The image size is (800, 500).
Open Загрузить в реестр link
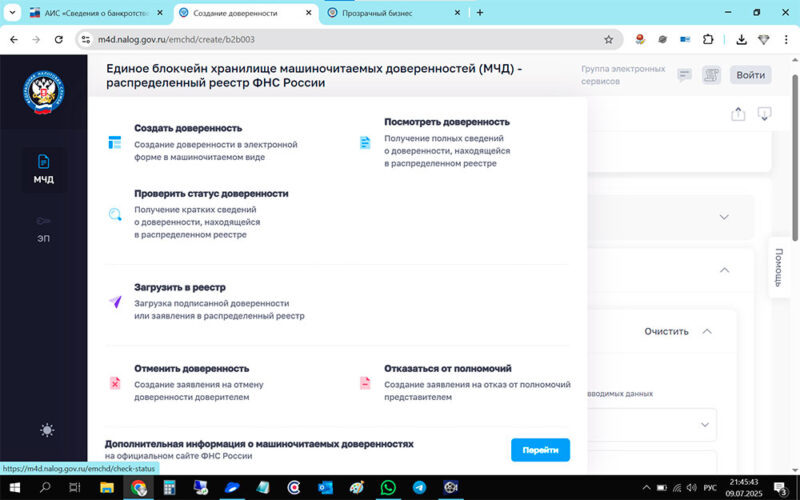pos(180,287)
